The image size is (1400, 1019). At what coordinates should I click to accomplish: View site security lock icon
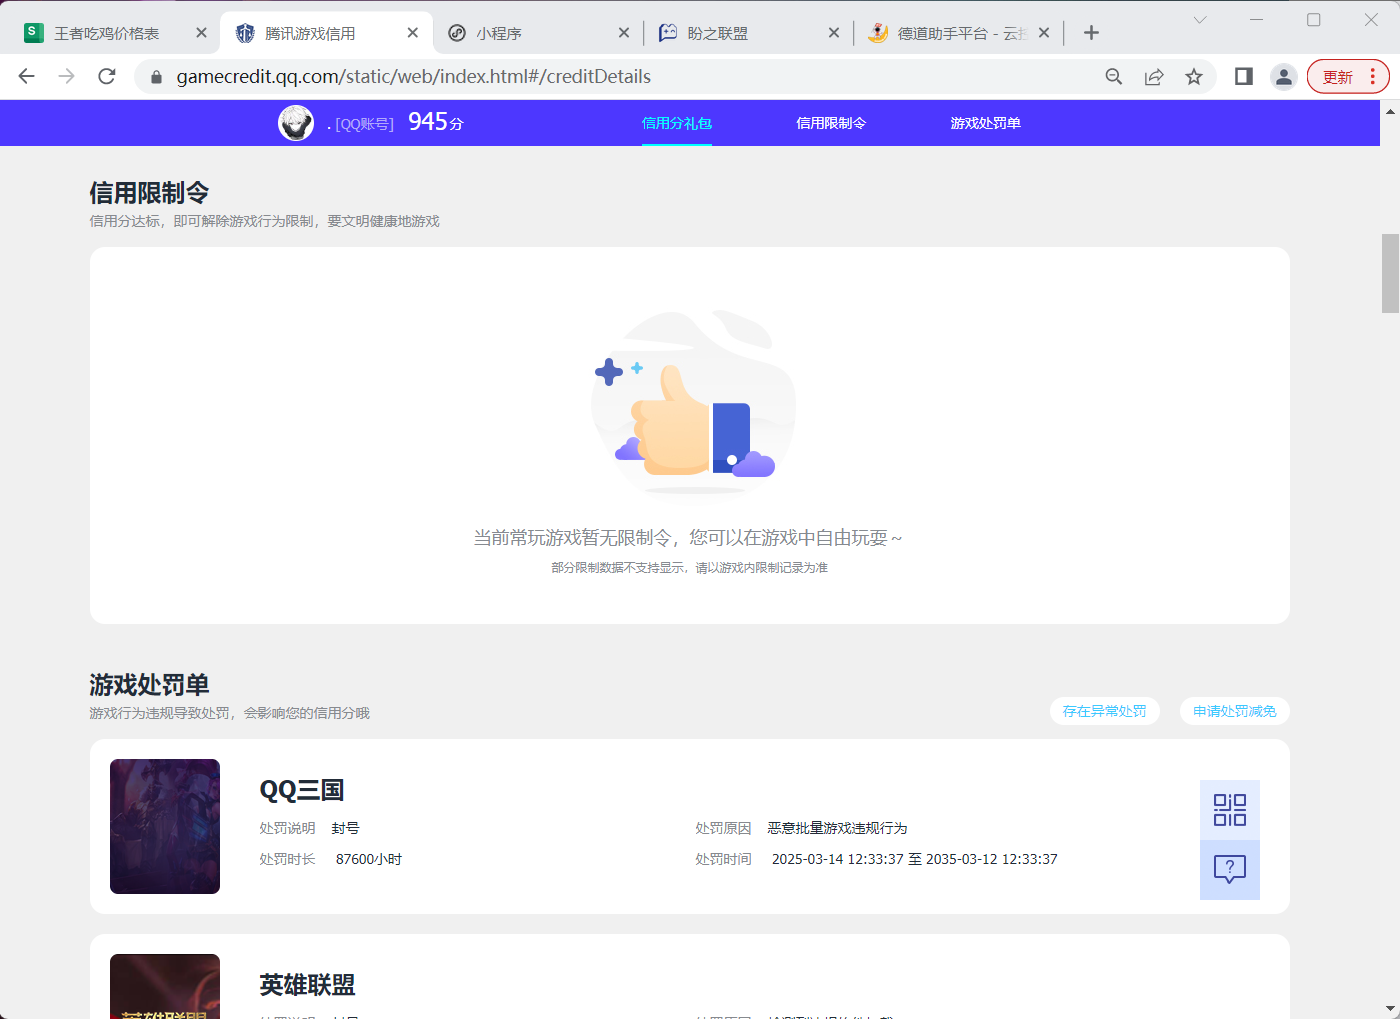tap(156, 77)
